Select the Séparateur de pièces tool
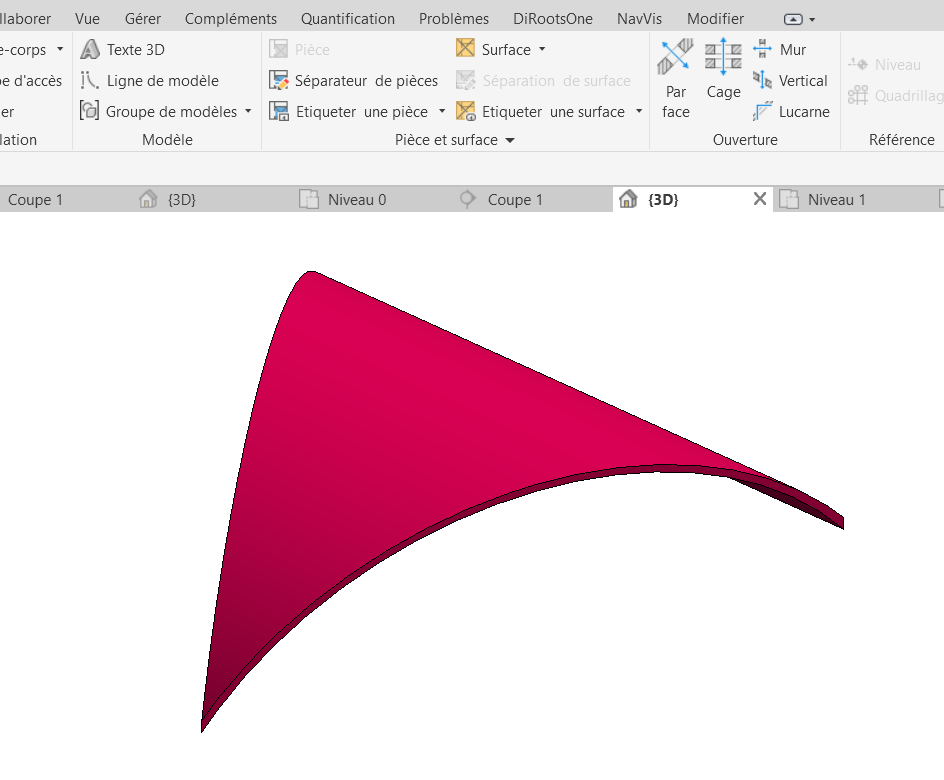 [354, 81]
